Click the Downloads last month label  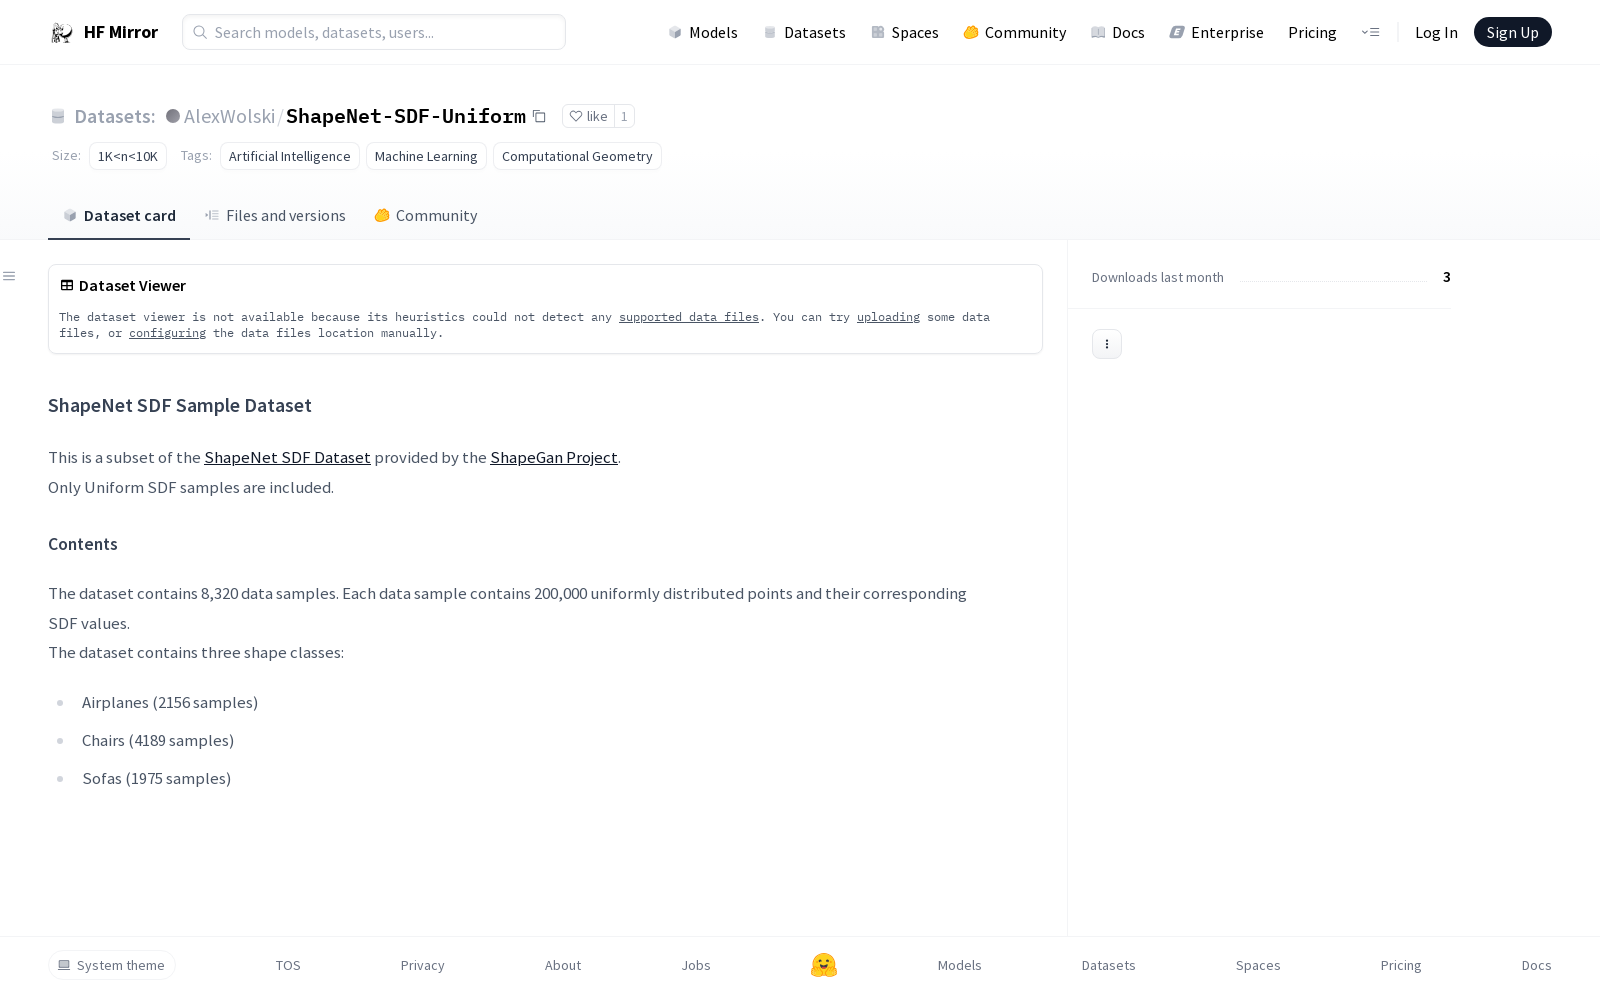pos(1158,278)
